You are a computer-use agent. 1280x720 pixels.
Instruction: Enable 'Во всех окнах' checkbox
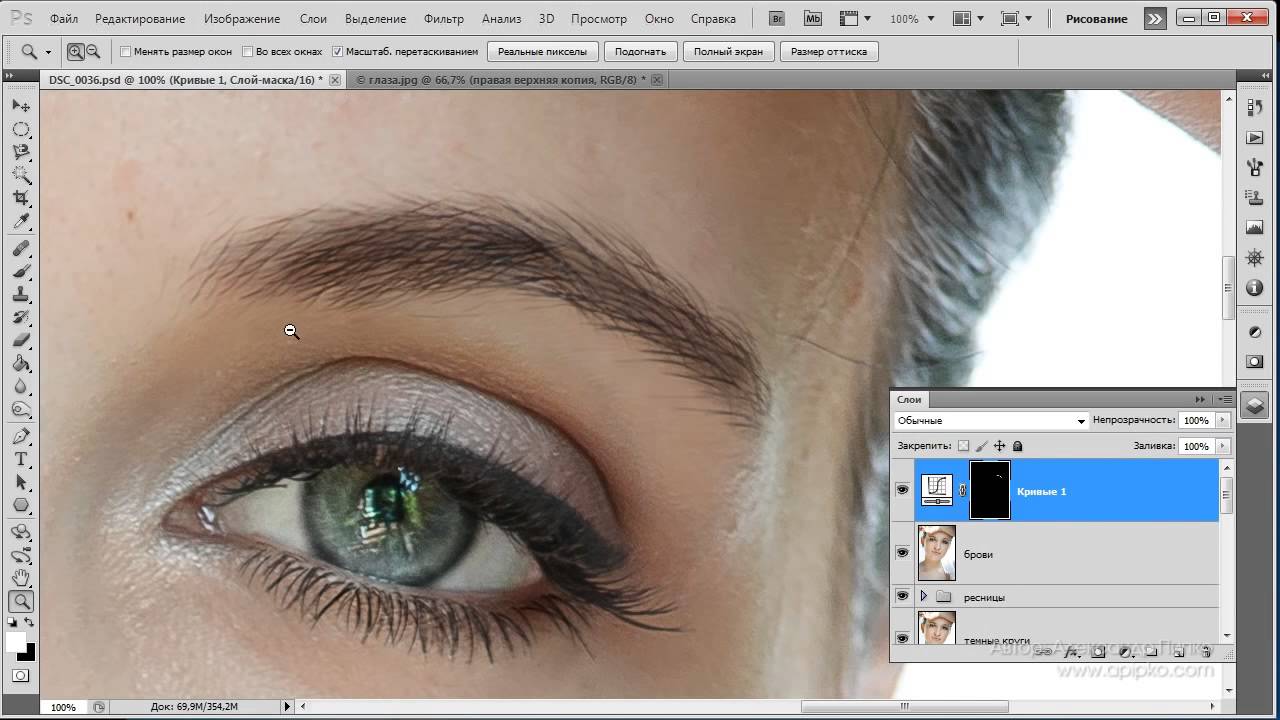coord(248,52)
